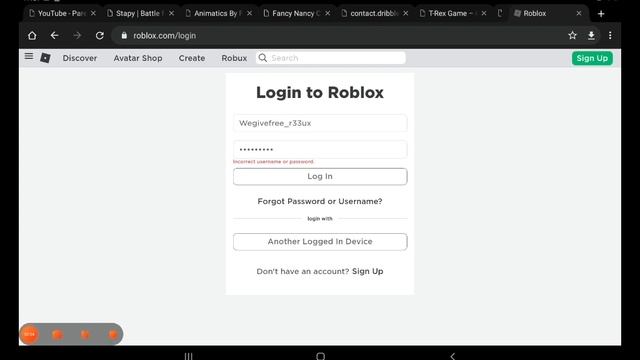Close the T-Rex Game tab
The height and width of the screenshot is (360, 640).
click(484, 13)
